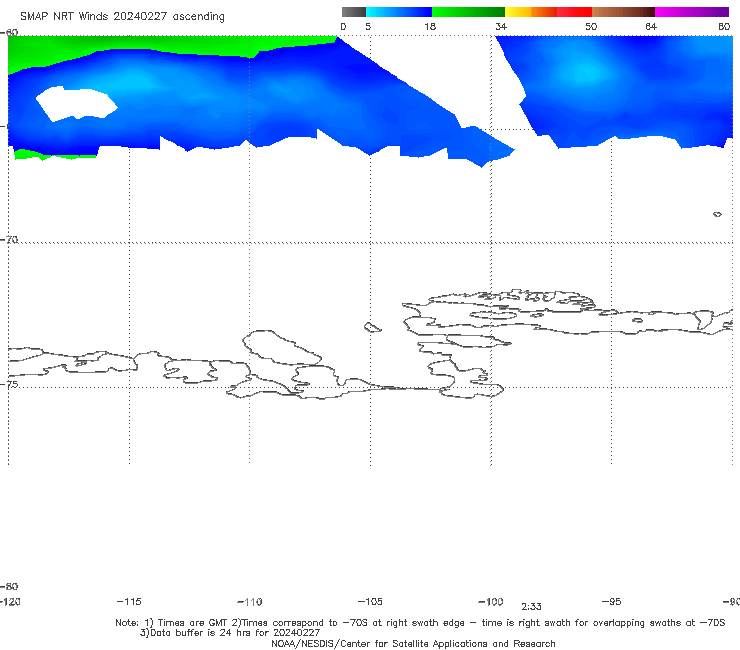Click the color scale label '34'
Screen dimensions: 740x650
501,27
